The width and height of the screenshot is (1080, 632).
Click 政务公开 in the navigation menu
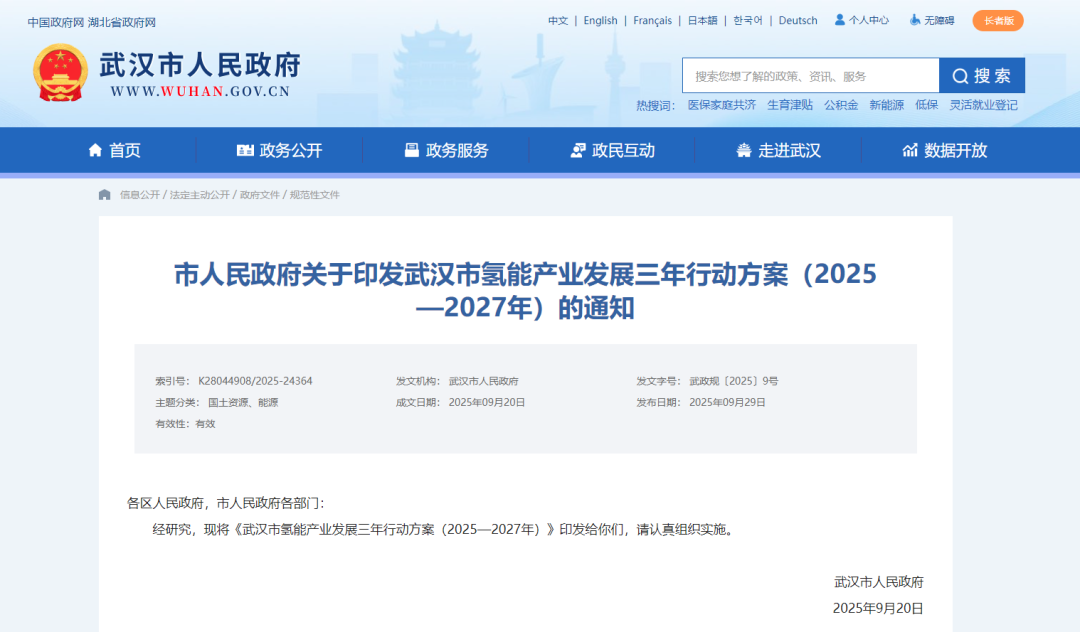click(291, 149)
